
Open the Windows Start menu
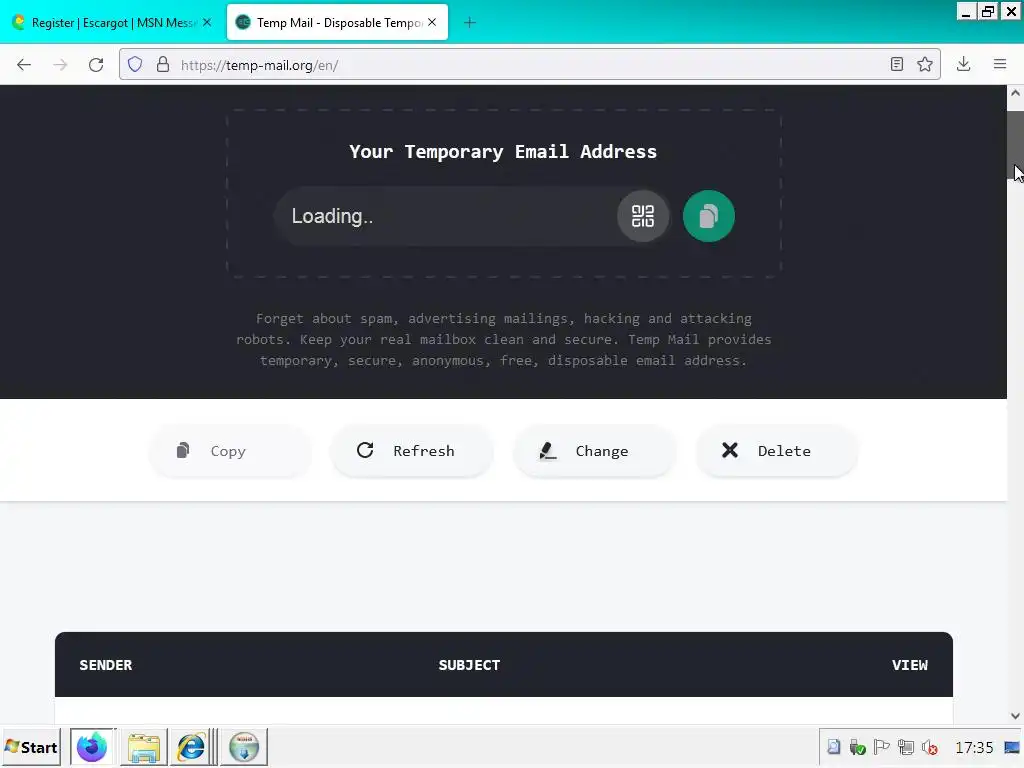point(31,747)
